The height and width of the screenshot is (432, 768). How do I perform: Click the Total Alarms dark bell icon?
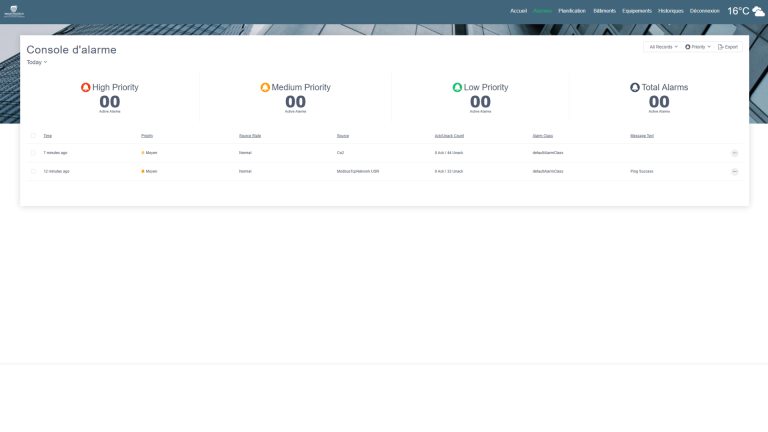(635, 87)
